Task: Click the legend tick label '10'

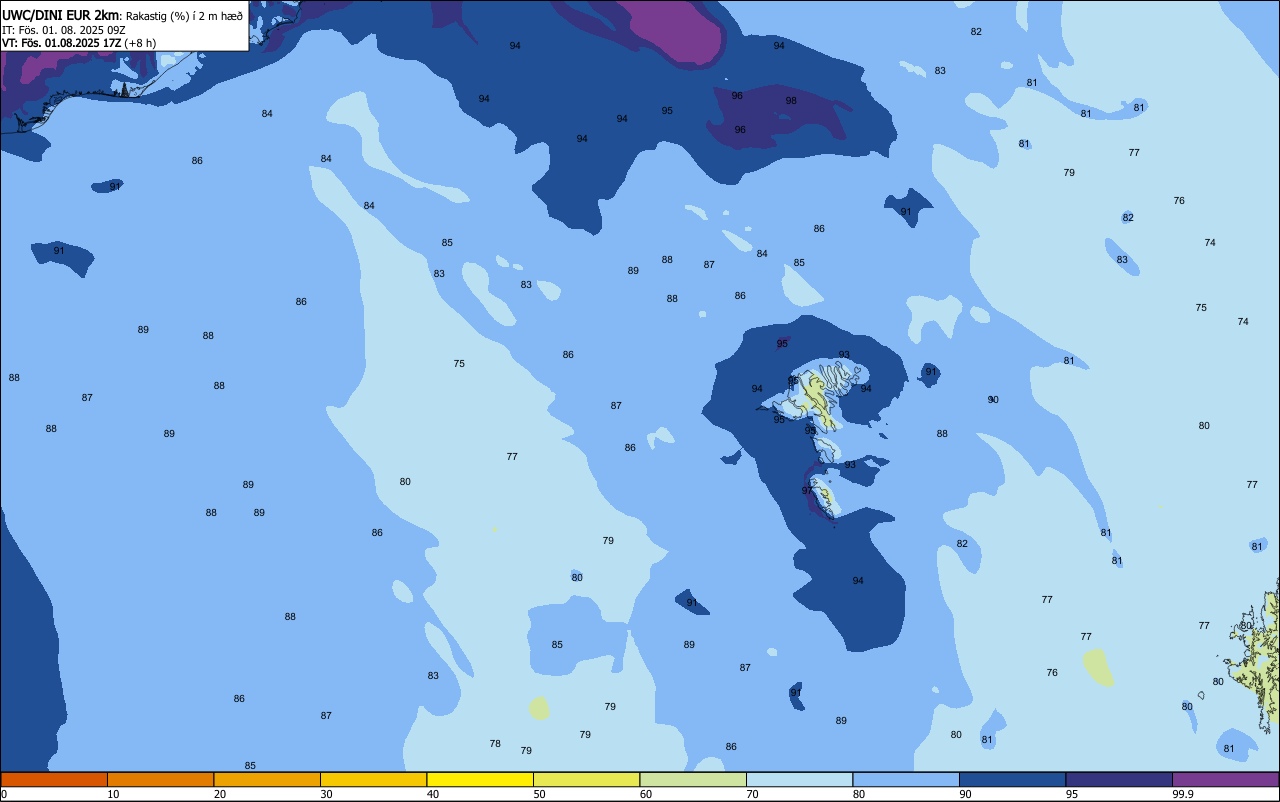Action: point(113,794)
